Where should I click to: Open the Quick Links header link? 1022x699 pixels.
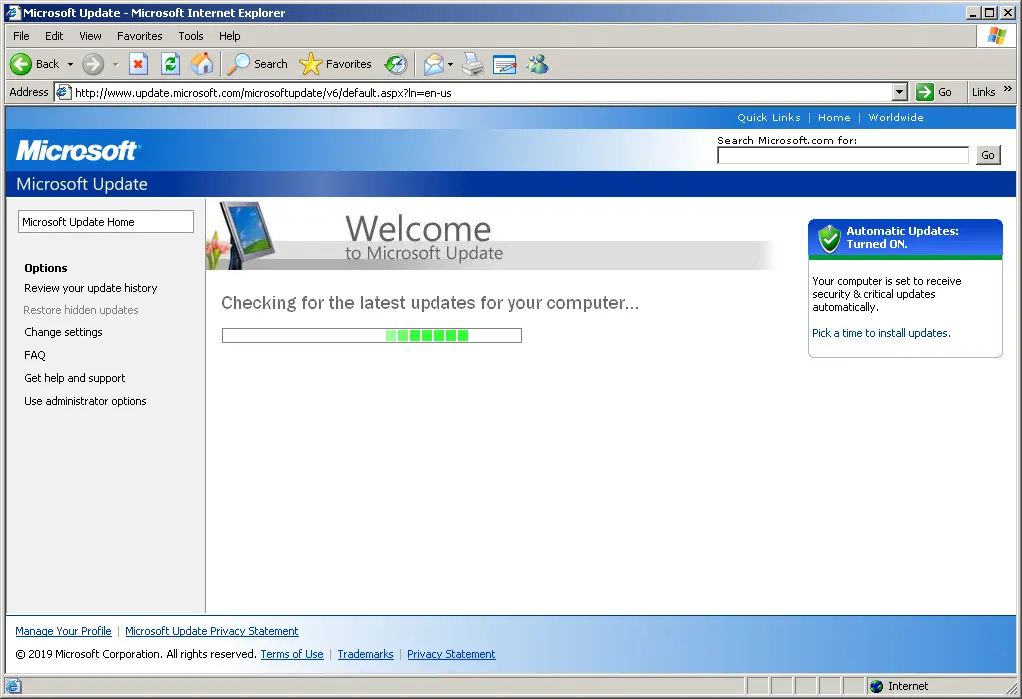coord(768,117)
